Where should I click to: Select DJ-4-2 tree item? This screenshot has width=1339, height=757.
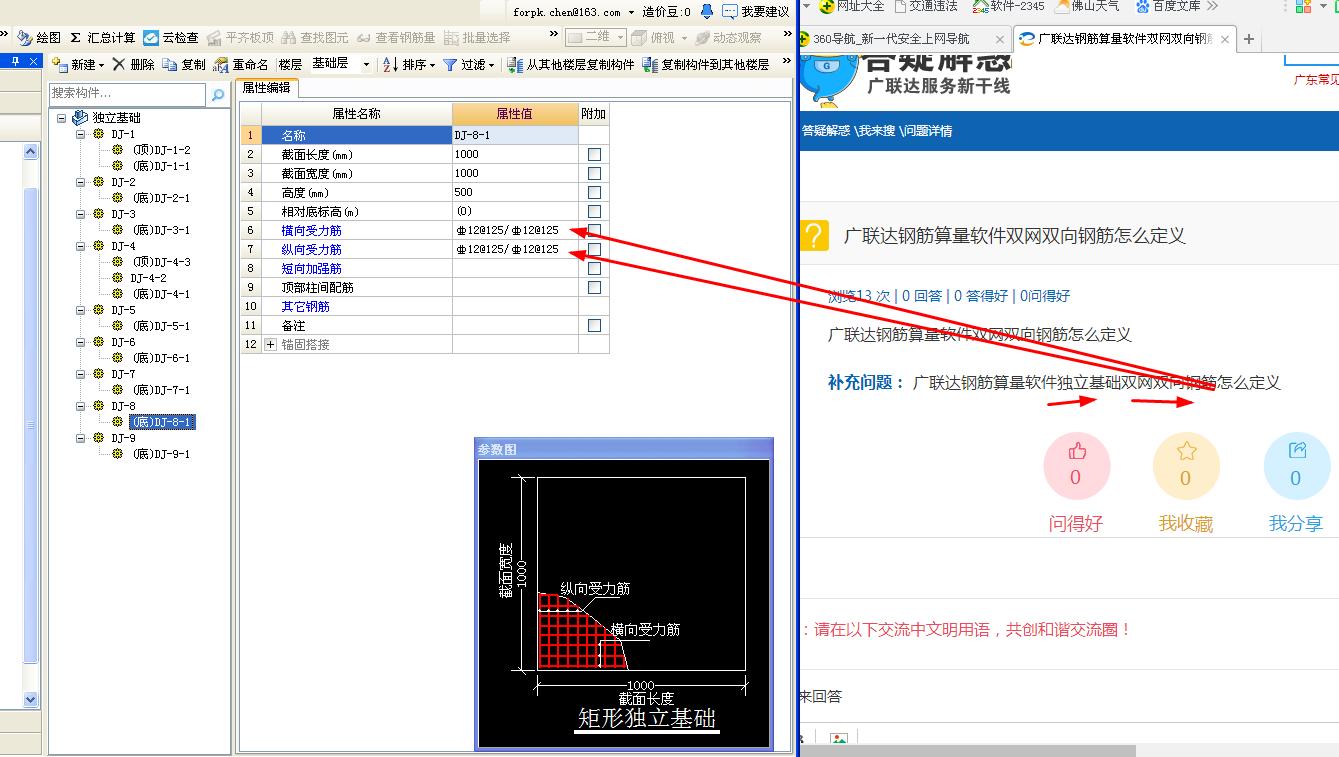[148, 278]
